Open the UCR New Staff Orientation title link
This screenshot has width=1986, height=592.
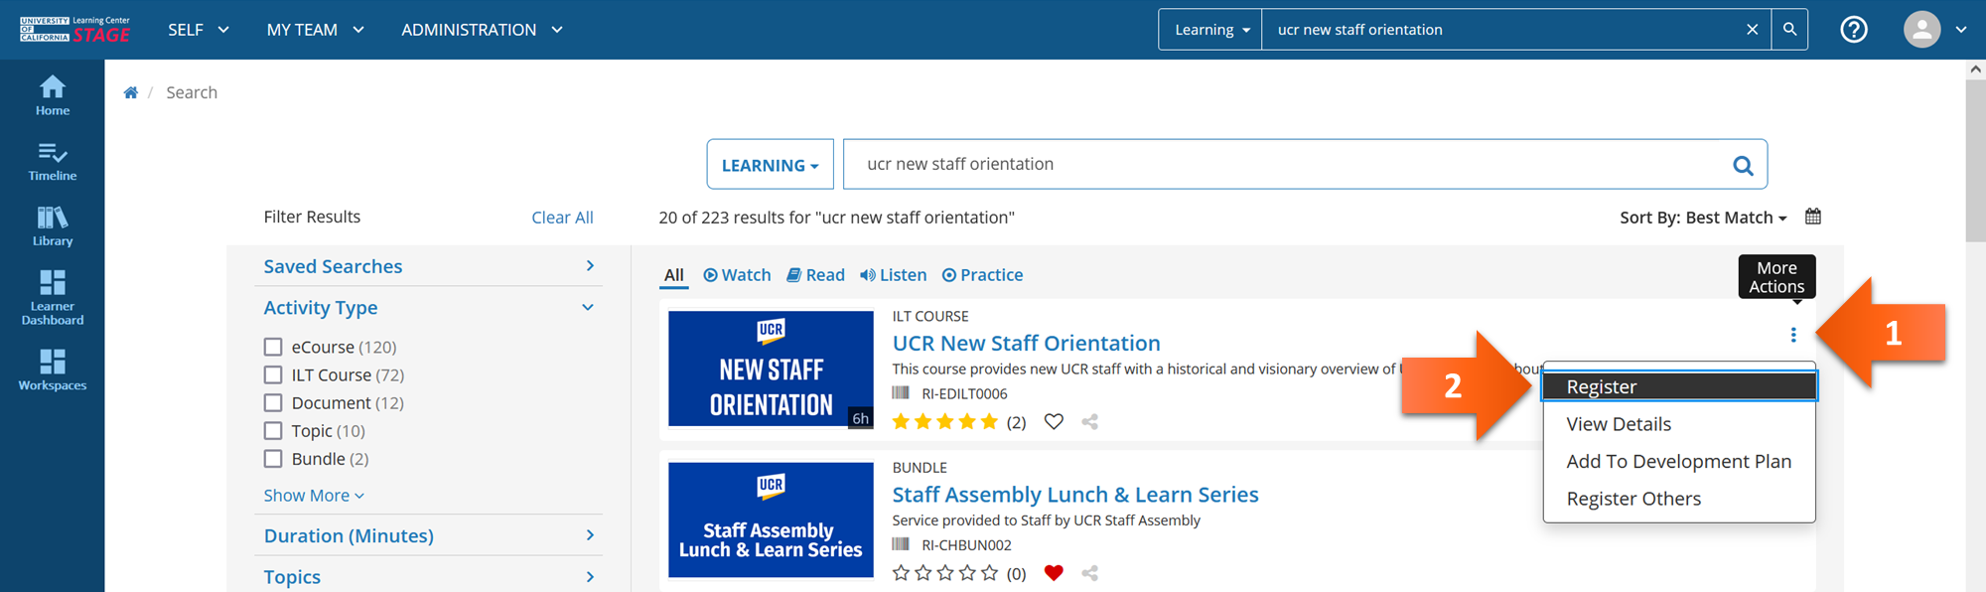pyautogui.click(x=1026, y=343)
